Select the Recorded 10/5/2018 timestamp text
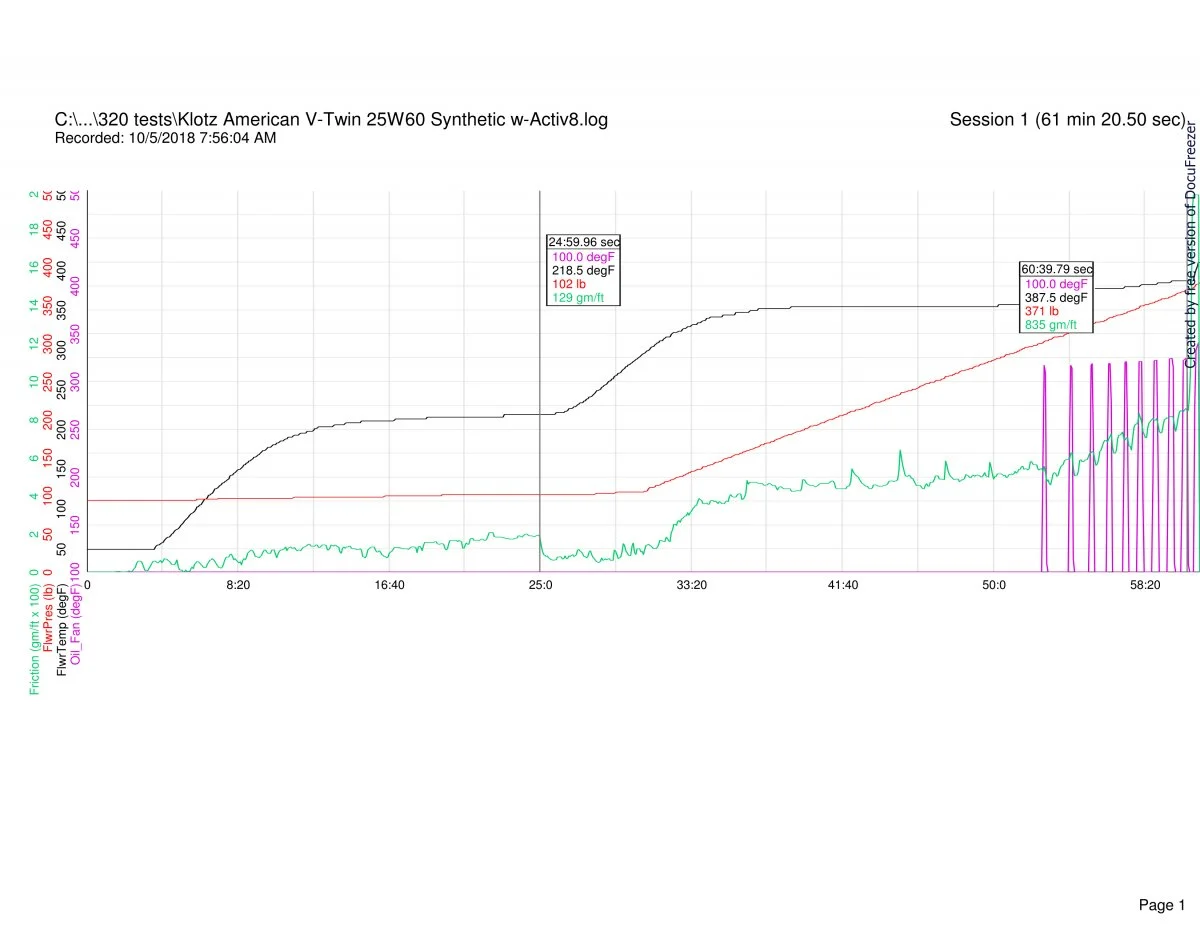This screenshot has height=927, width=1200. point(165,138)
